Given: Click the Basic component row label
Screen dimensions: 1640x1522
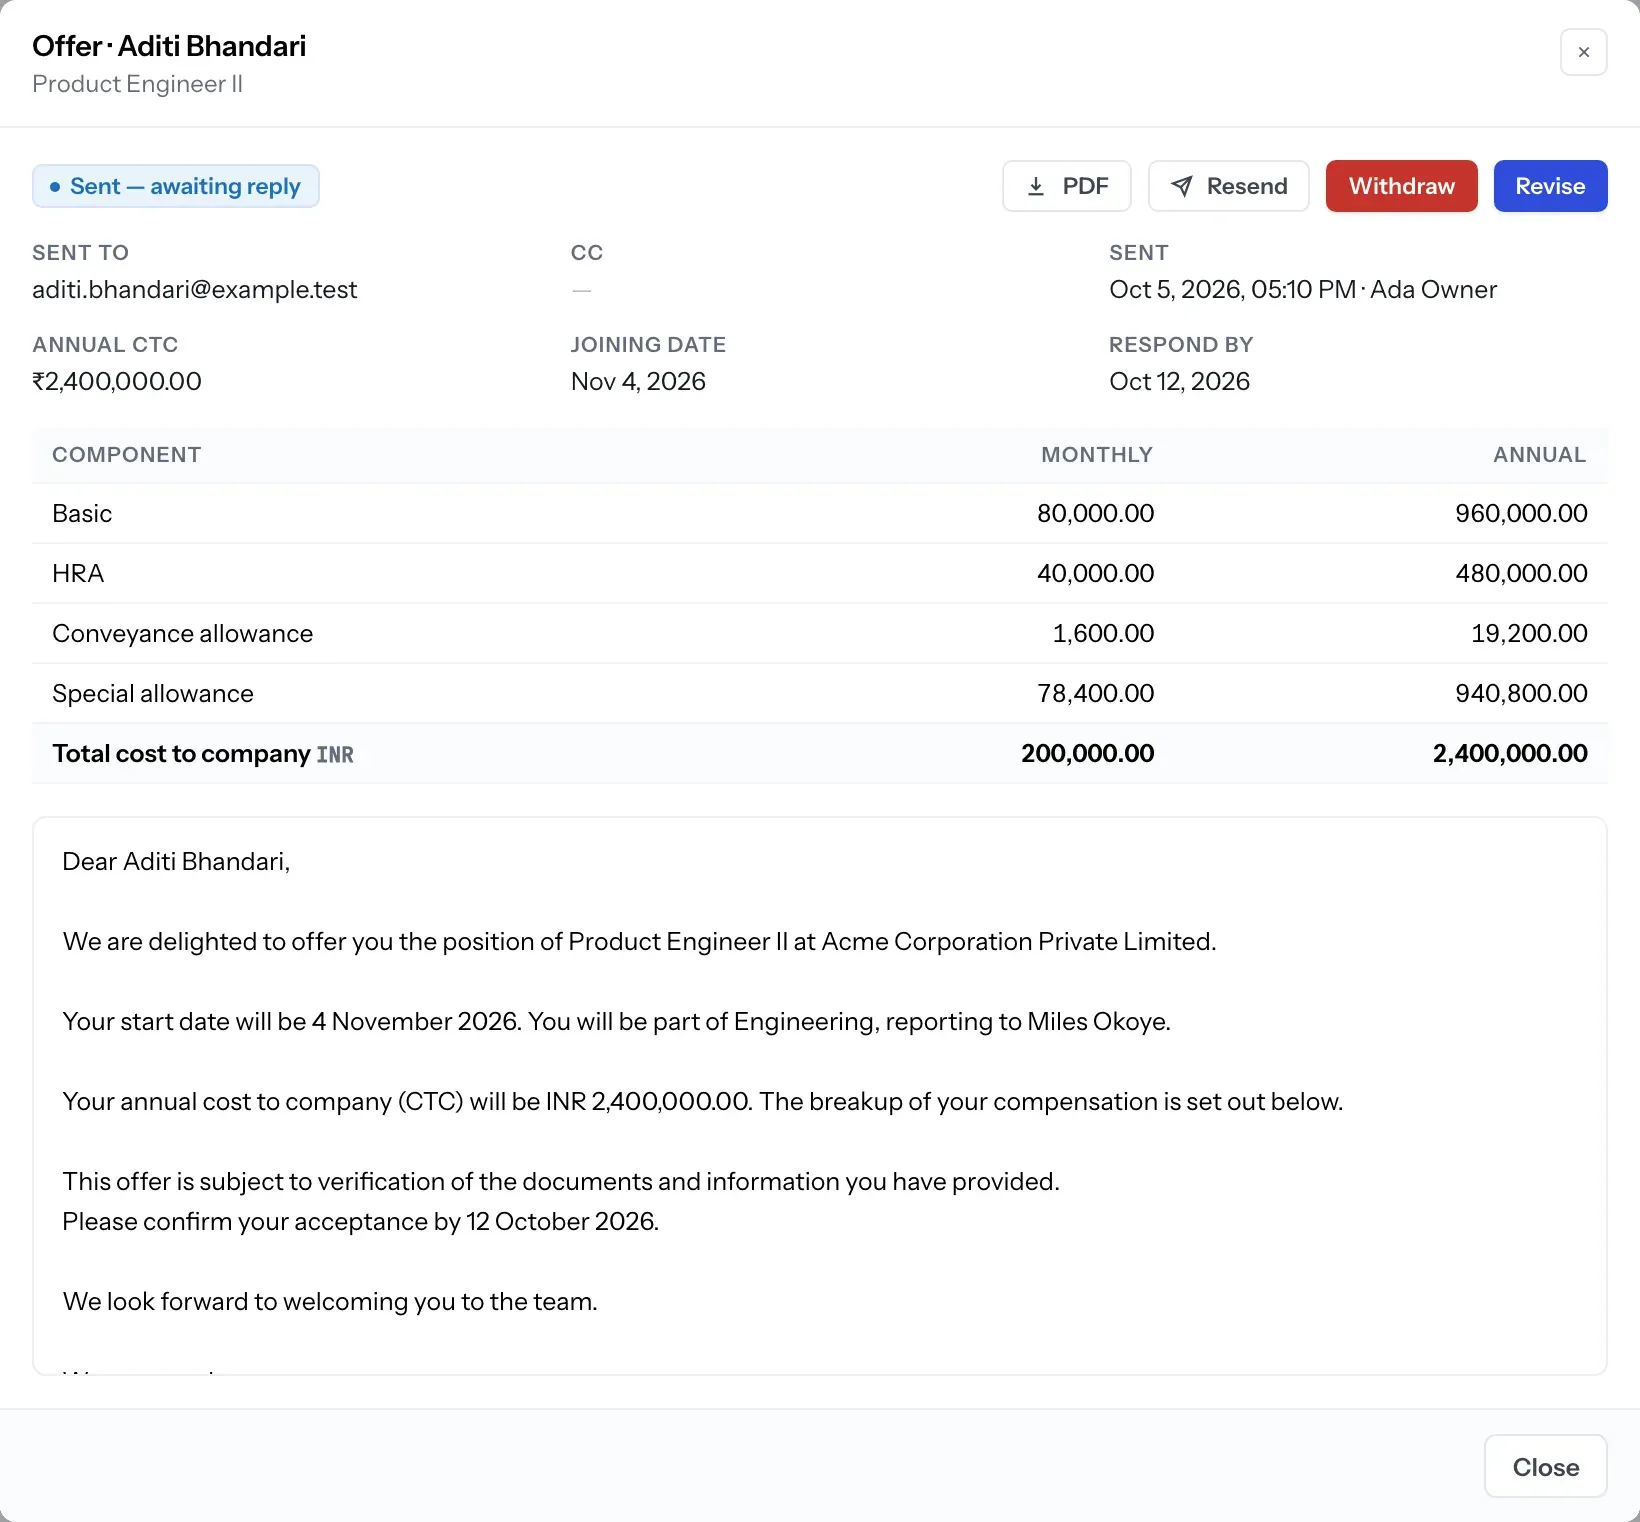Looking at the screenshot, I should point(82,514).
